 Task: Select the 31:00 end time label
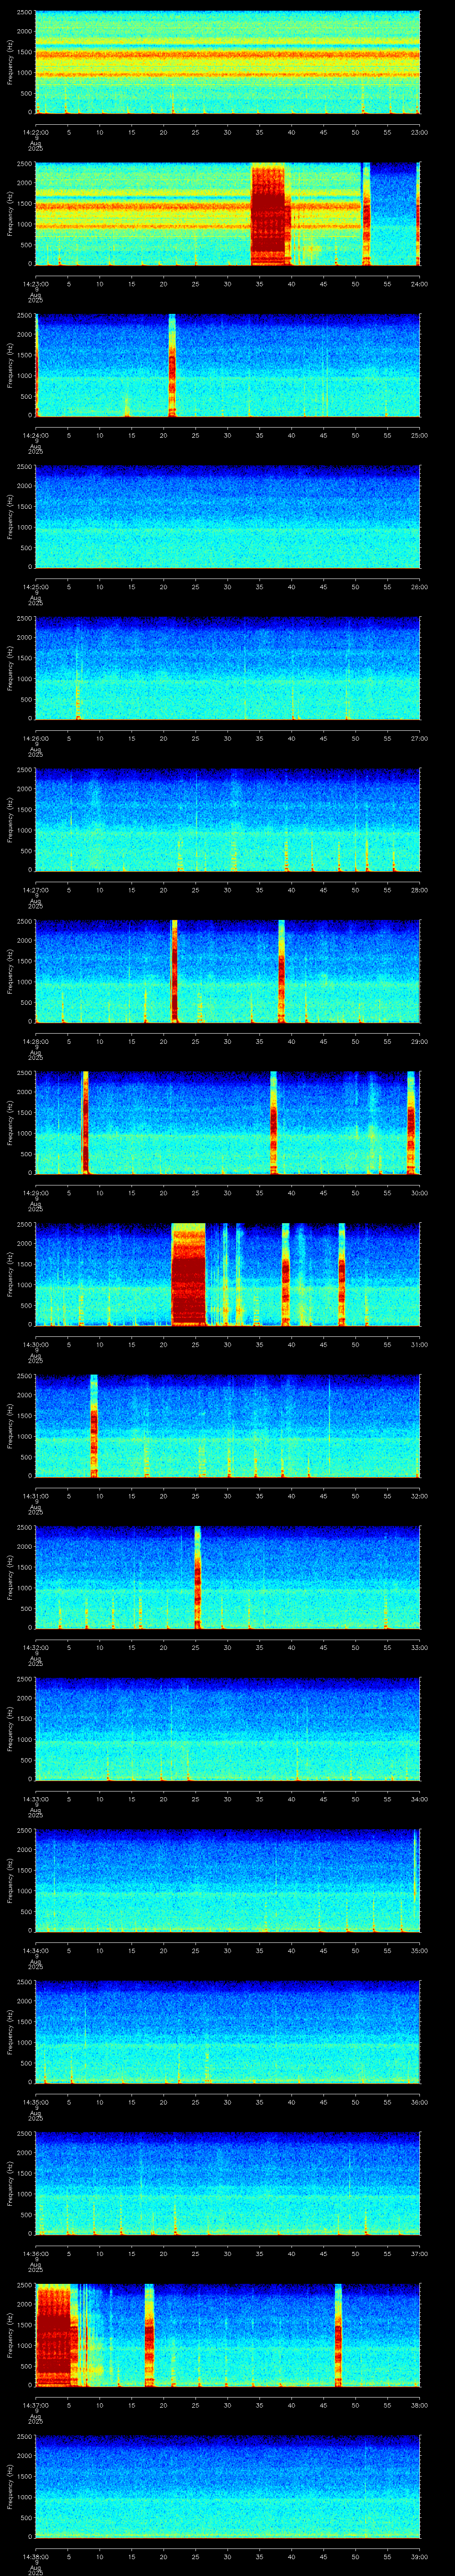(x=419, y=1344)
